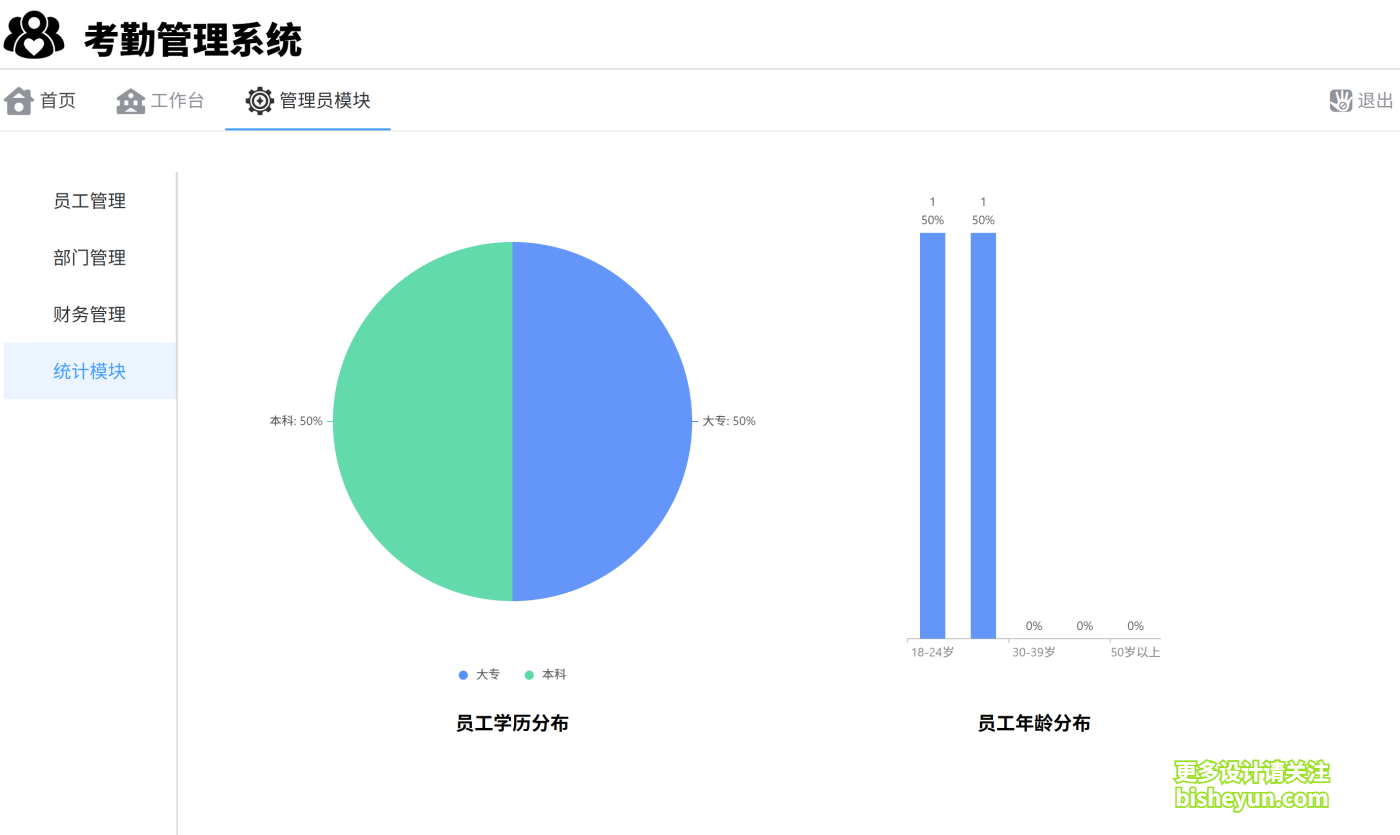Click the 18-24岁 axis label
Viewport: 1400px width, 835px height.
point(932,653)
